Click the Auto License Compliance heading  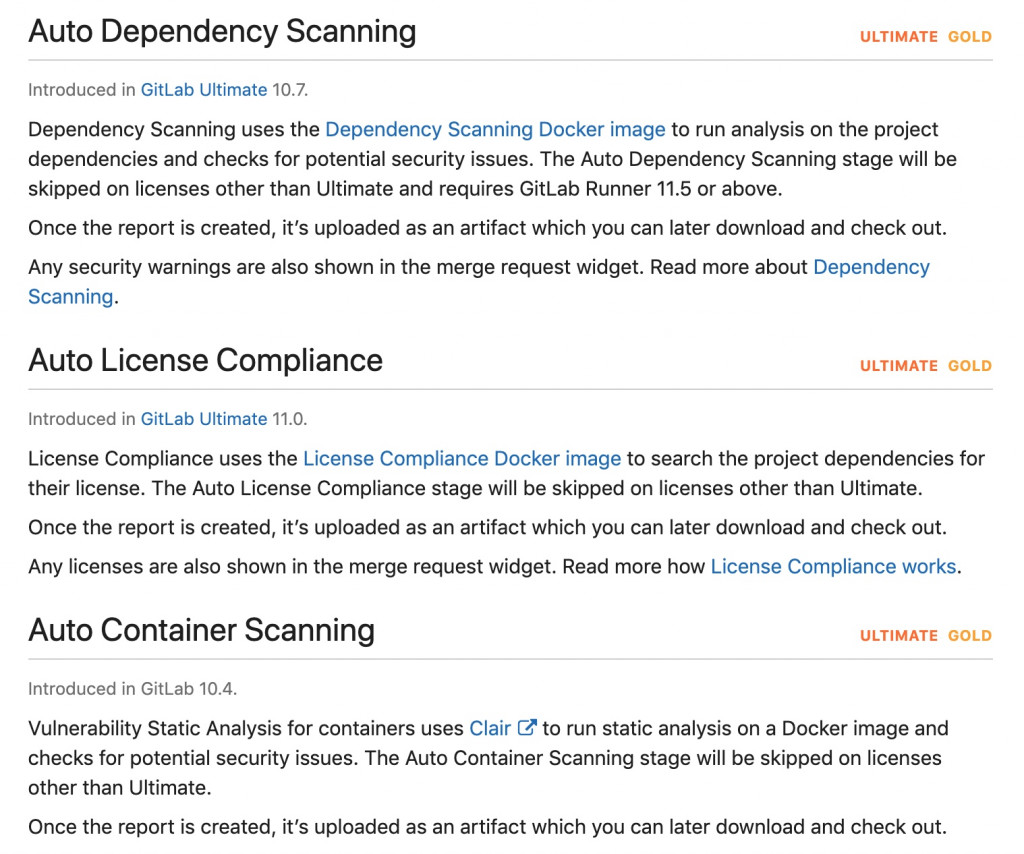[x=205, y=360]
